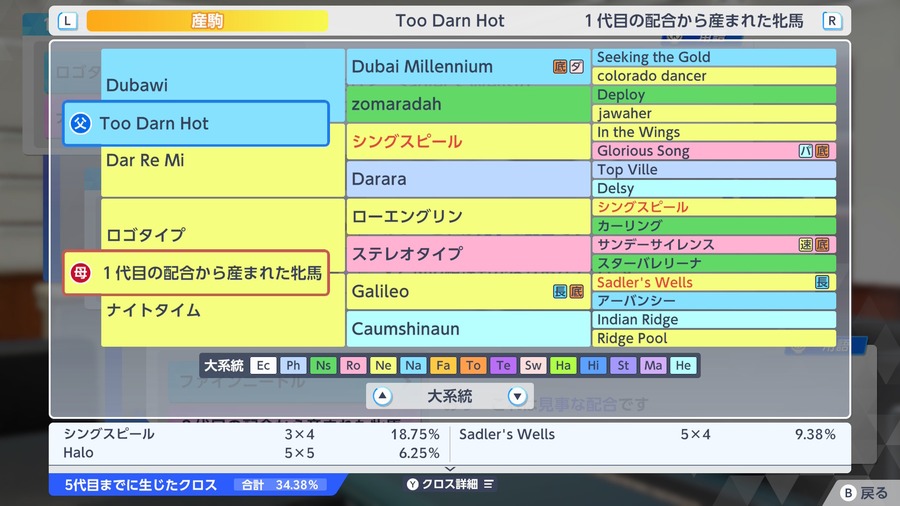Click the Ec lineage swatch

(263, 365)
